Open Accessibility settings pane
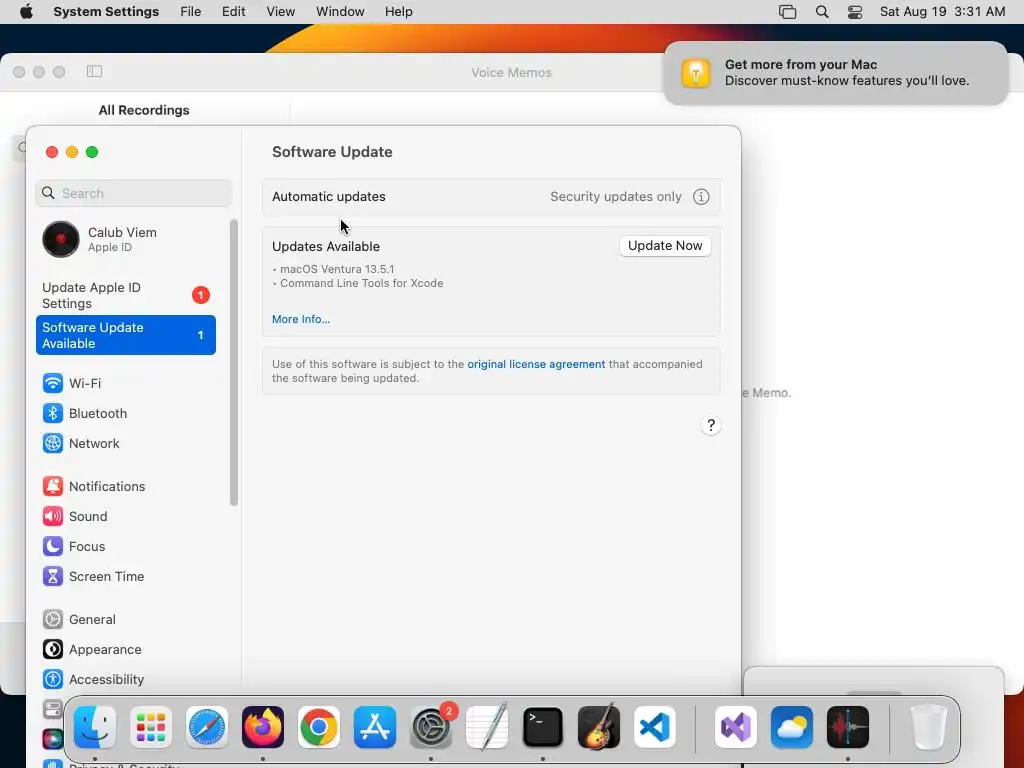The width and height of the screenshot is (1024, 768). [x=125, y=680]
